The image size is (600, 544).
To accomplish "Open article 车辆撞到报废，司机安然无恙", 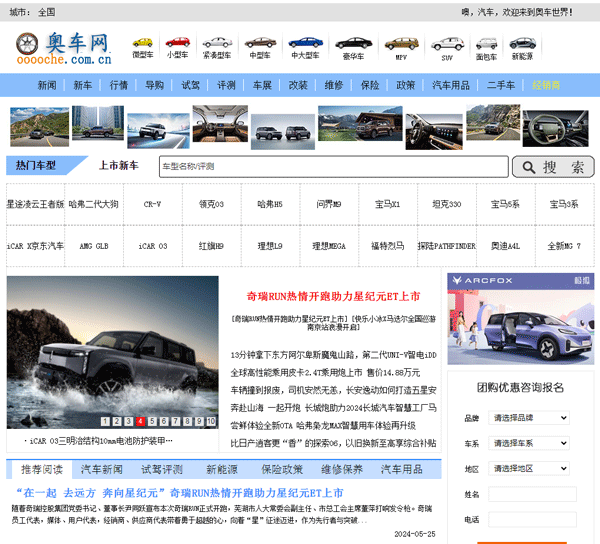I will (x=333, y=390).
